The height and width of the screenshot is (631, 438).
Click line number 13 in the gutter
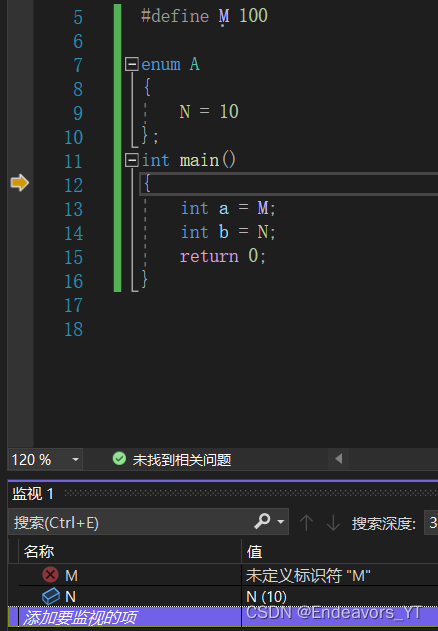[x=74, y=209]
